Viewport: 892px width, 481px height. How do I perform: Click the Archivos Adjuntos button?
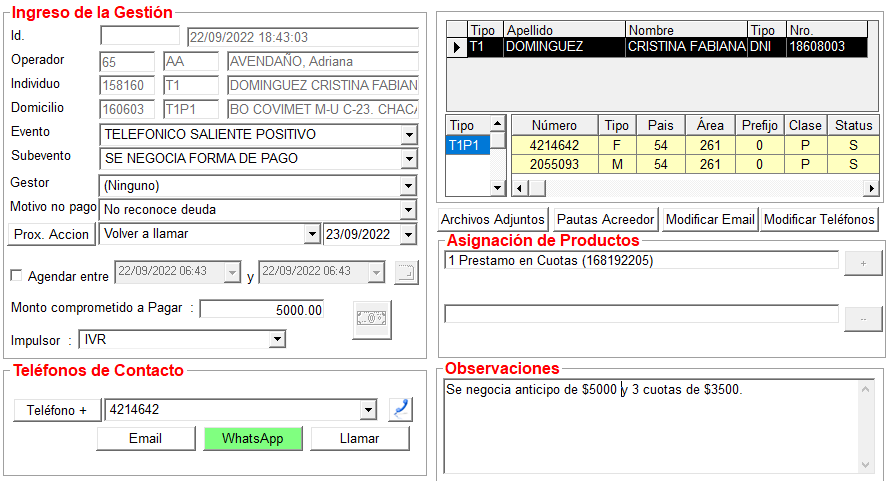coord(493,220)
